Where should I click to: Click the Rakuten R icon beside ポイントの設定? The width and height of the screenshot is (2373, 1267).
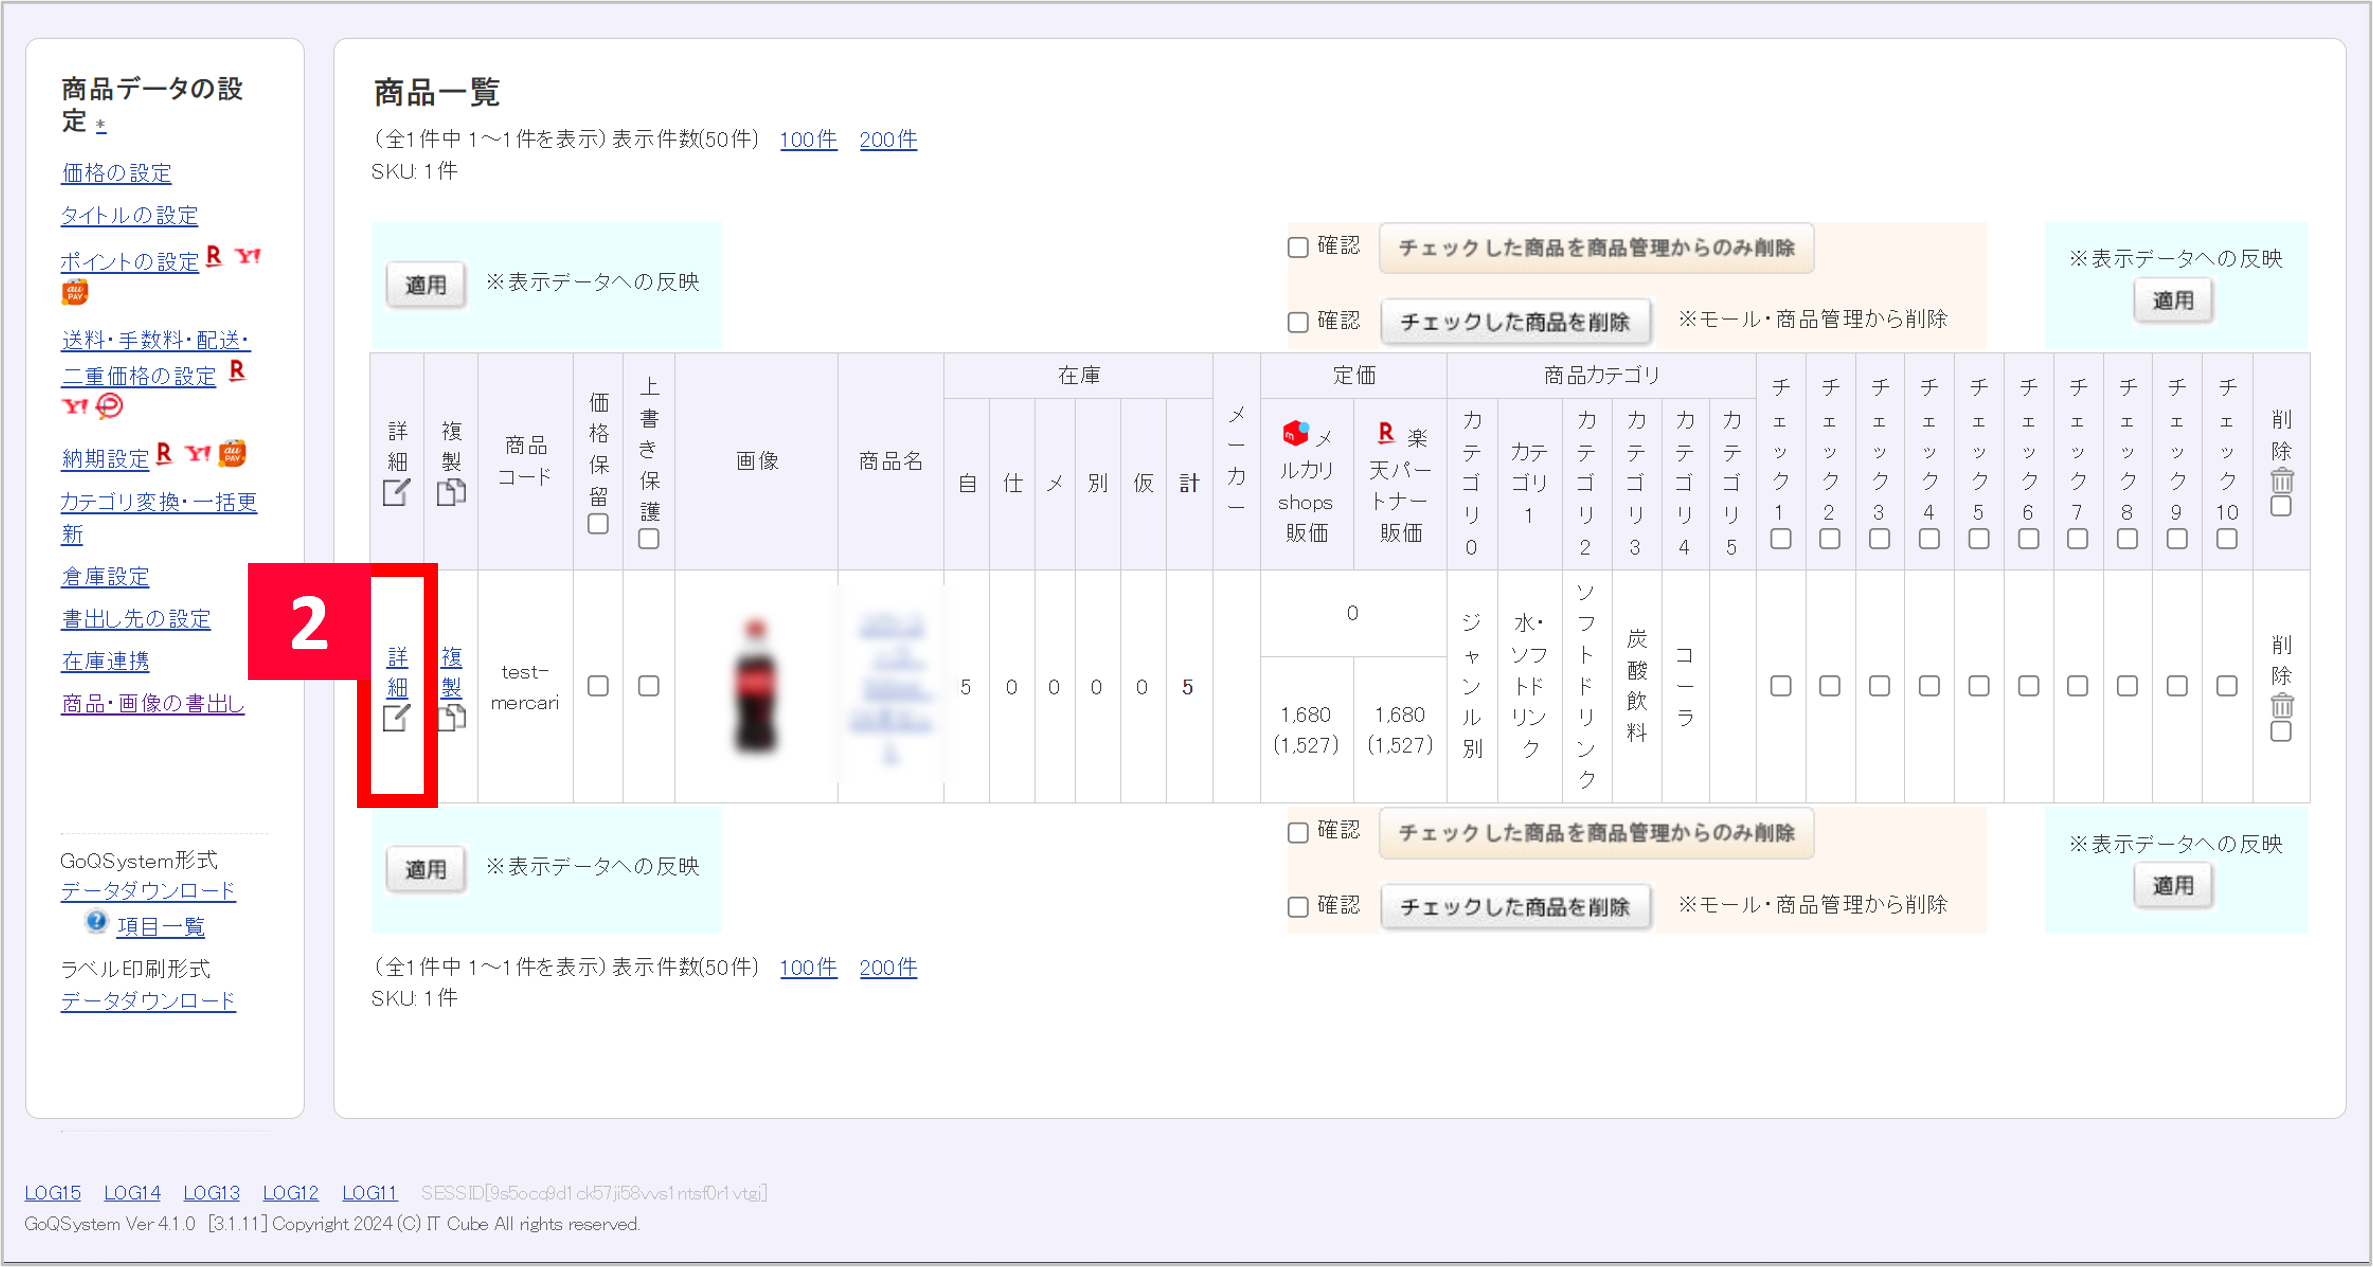pyautogui.click(x=214, y=256)
